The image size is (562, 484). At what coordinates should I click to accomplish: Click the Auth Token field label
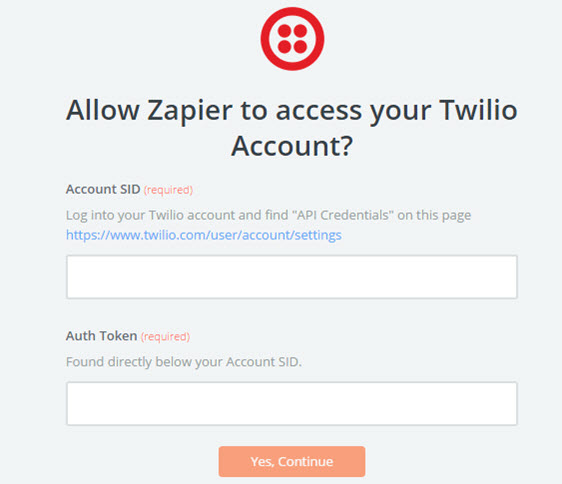101,336
